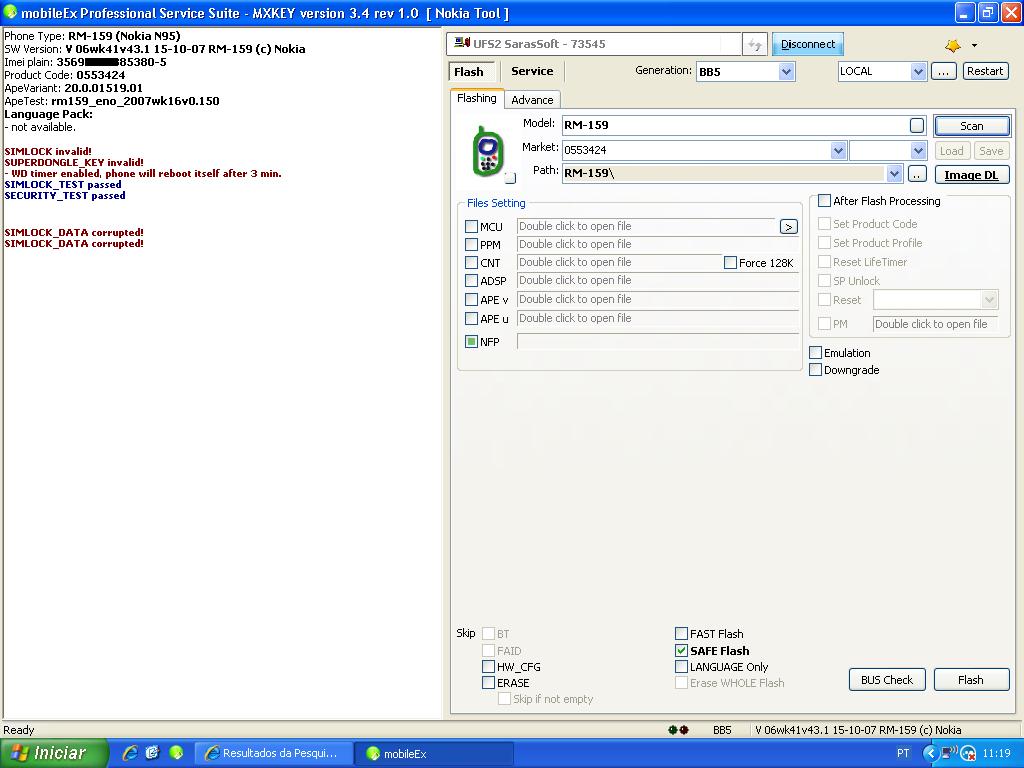Expand the Generation BB5 dropdown
Image resolution: width=1024 pixels, height=768 pixels.
point(786,71)
